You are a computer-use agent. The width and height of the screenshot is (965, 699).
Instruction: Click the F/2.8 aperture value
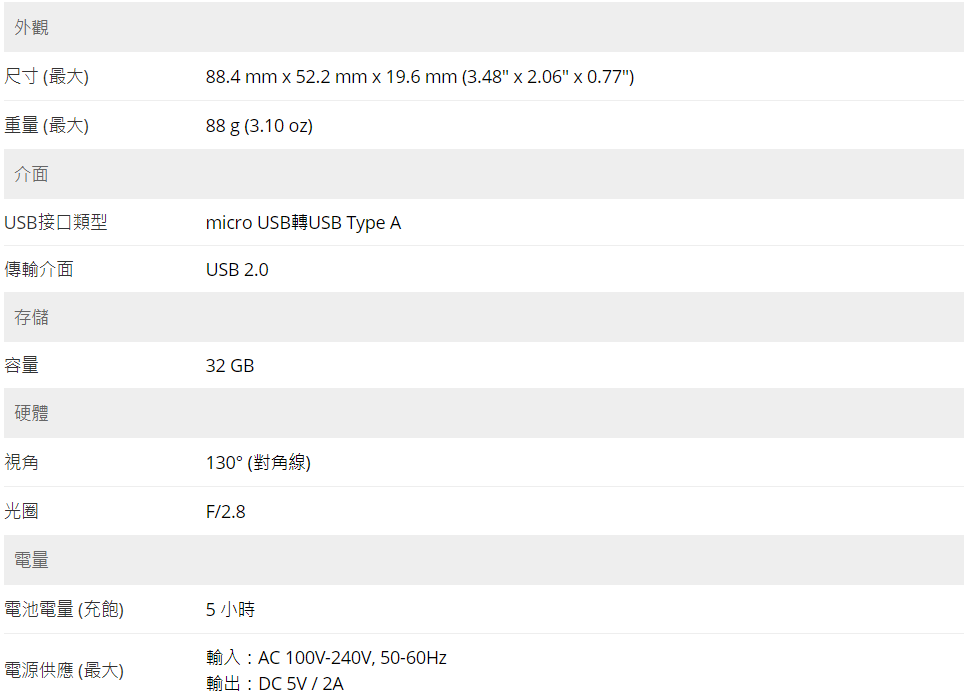225,511
